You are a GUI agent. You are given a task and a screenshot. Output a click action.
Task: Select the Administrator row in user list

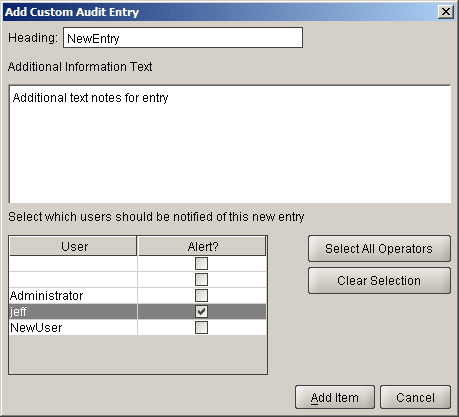138,296
